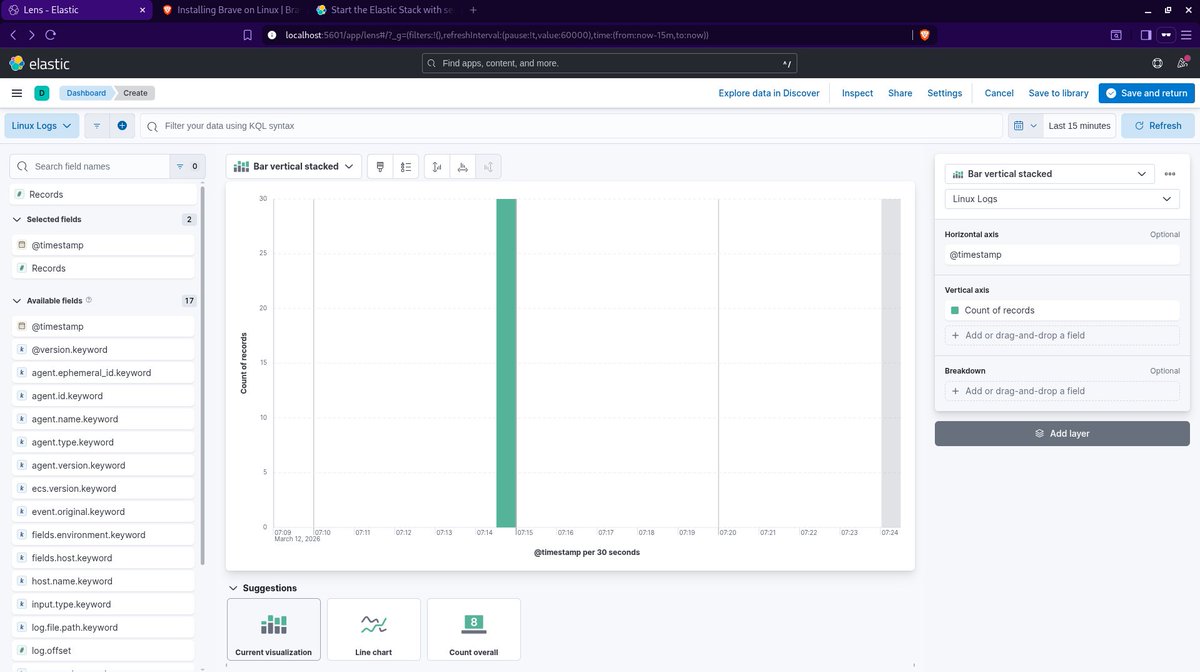
Task: Click fields.environment.keyword field
Action: pos(103,535)
